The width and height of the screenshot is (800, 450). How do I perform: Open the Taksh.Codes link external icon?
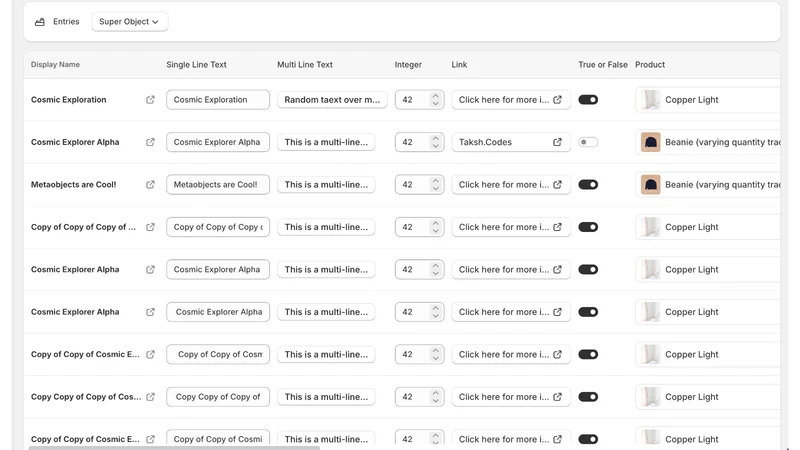pyautogui.click(x=557, y=142)
